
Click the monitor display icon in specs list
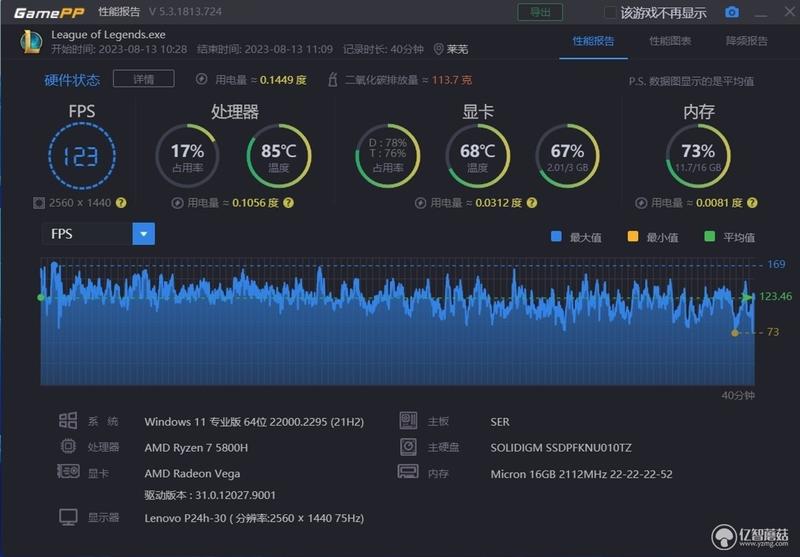pyautogui.click(x=68, y=517)
